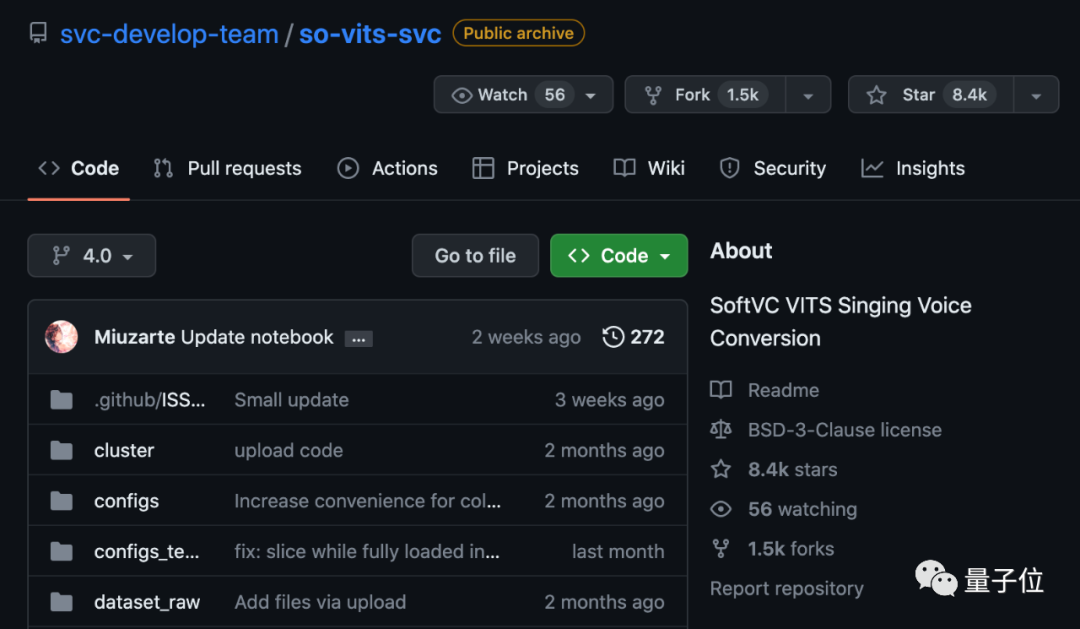Click the cluster folder icon

click(x=62, y=451)
